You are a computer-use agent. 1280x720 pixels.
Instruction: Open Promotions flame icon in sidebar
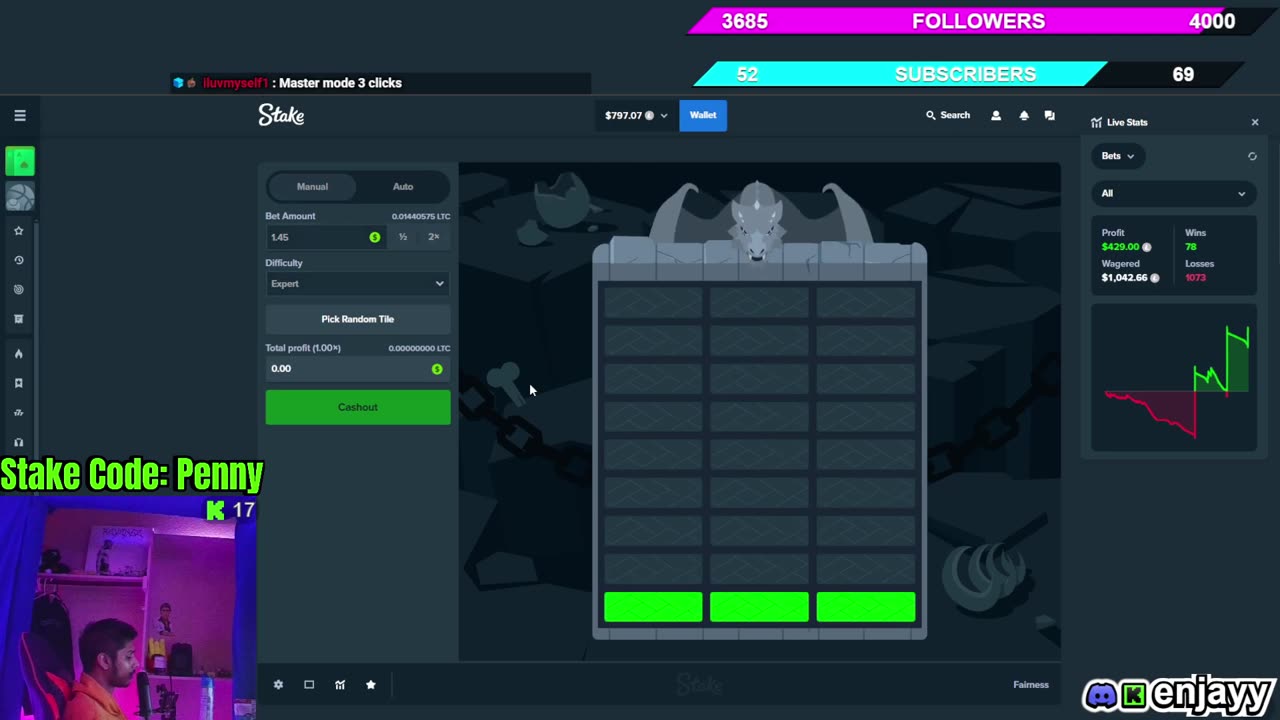coord(18,354)
